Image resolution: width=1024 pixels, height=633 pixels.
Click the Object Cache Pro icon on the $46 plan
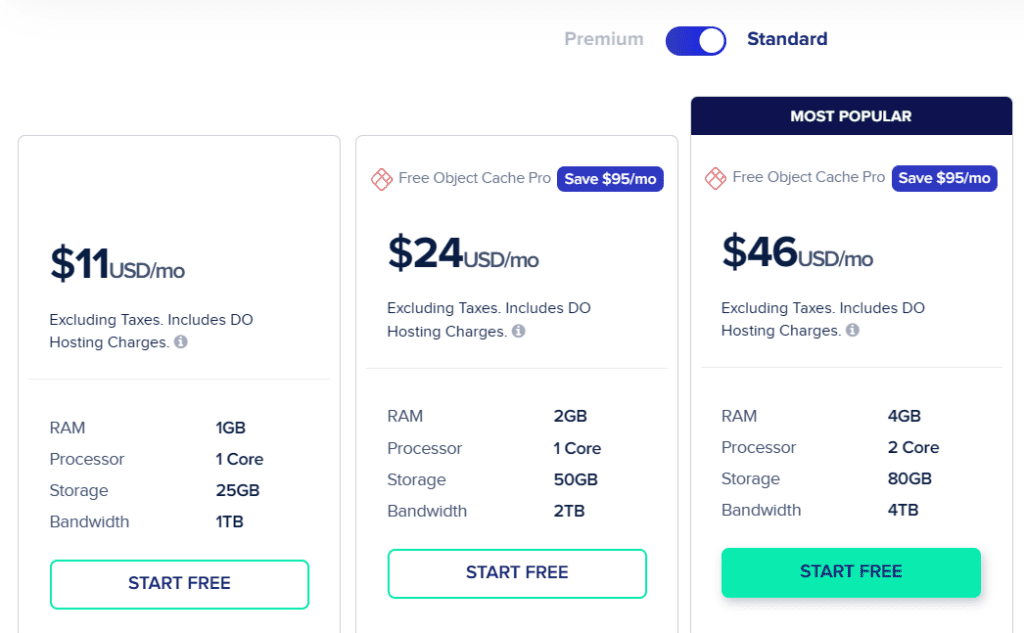pos(715,178)
